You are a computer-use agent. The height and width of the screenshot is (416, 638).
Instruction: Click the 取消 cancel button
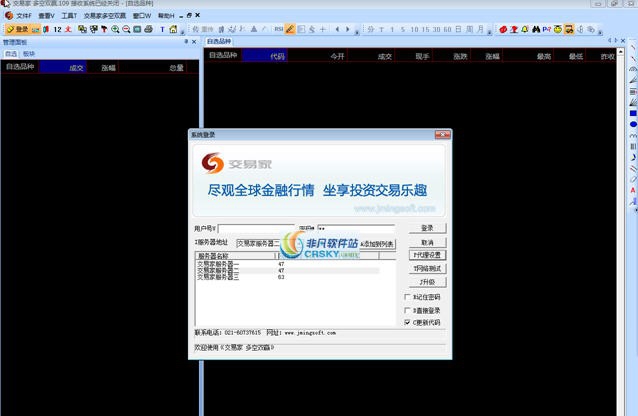(x=427, y=242)
